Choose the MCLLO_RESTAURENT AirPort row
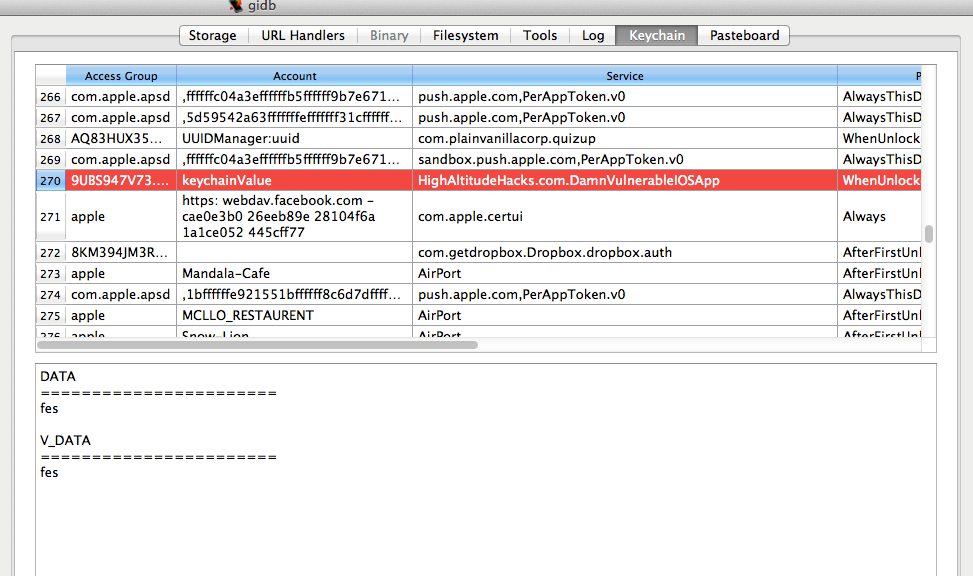This screenshot has height=576, width=973. click(x=294, y=316)
